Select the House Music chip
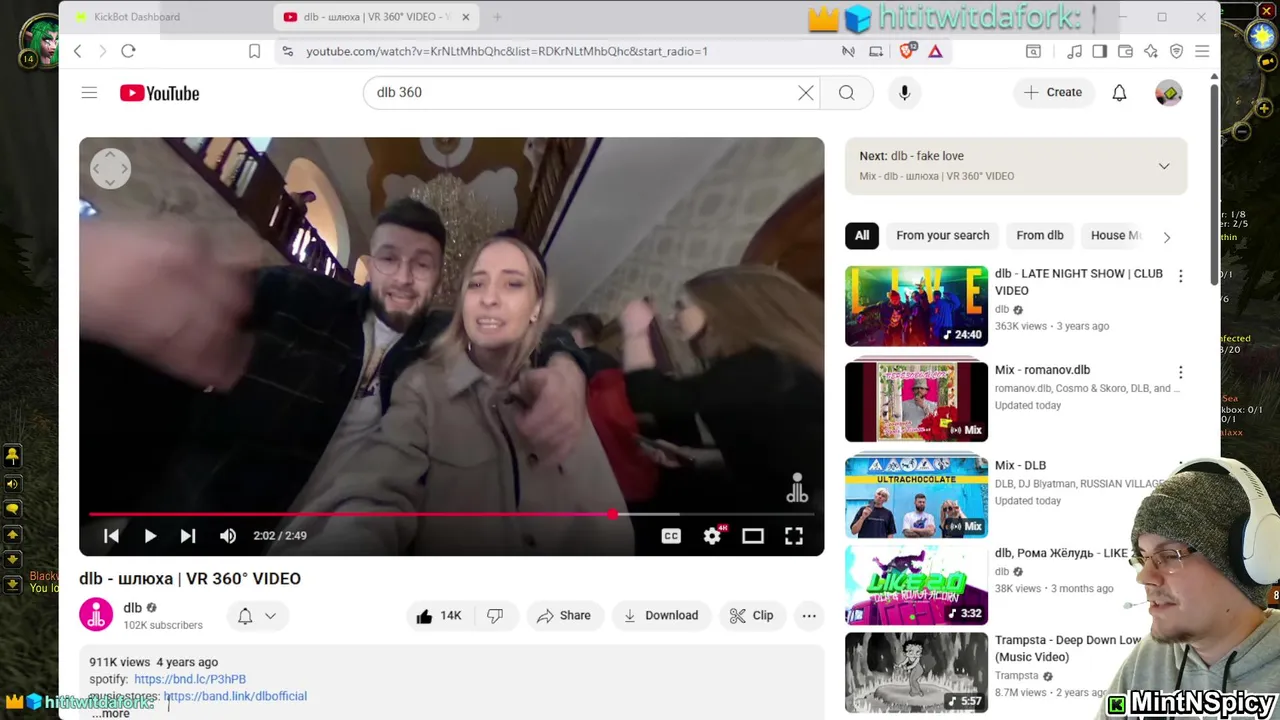The height and width of the screenshot is (720, 1280). (x=1114, y=236)
